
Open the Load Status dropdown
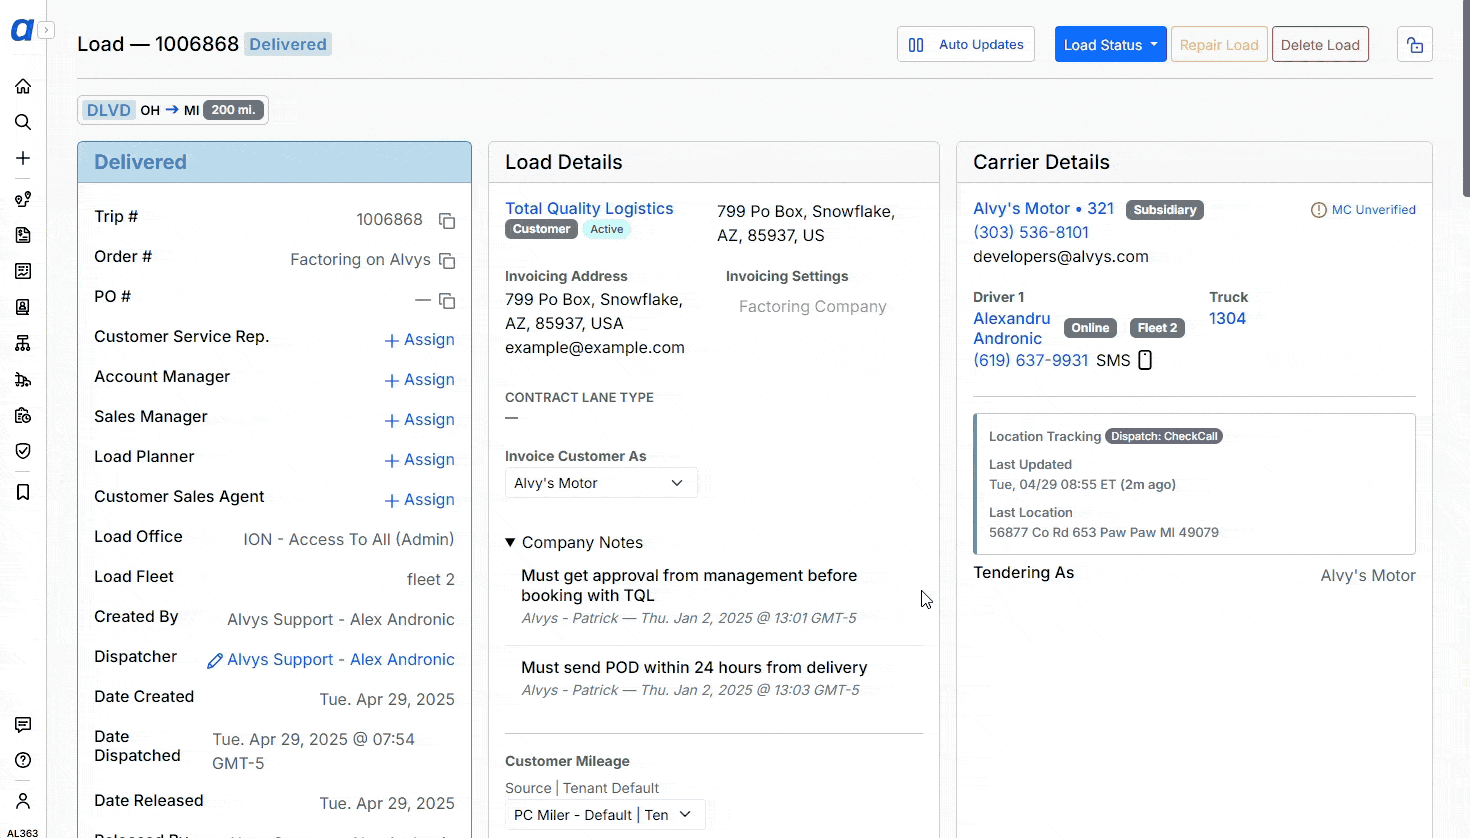point(1110,45)
